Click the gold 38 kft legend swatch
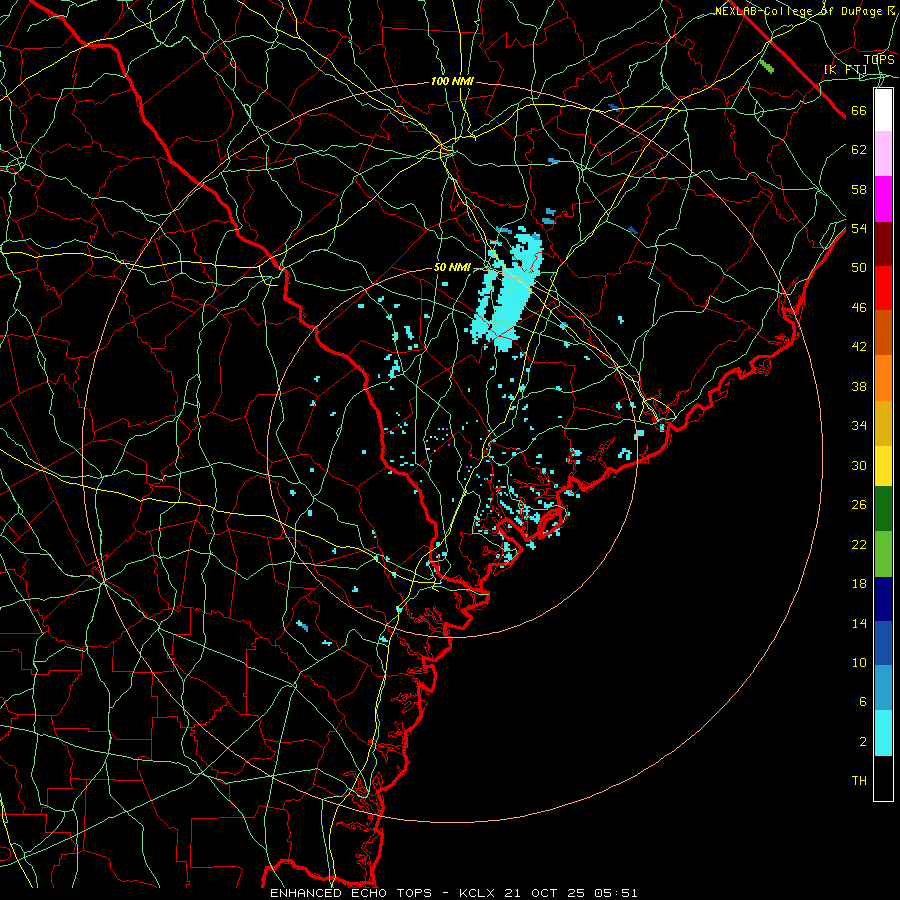This screenshot has width=900, height=900. (x=883, y=424)
